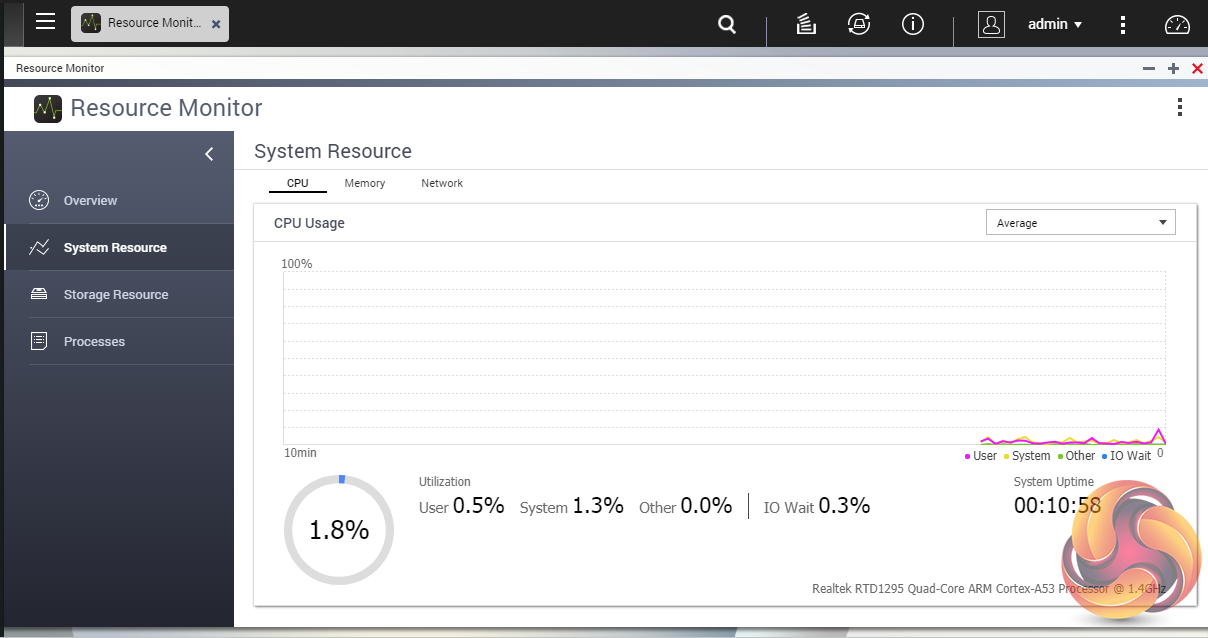This screenshot has height=638, width=1208.
Task: Open Processes in the sidebar
Action: tap(119, 341)
